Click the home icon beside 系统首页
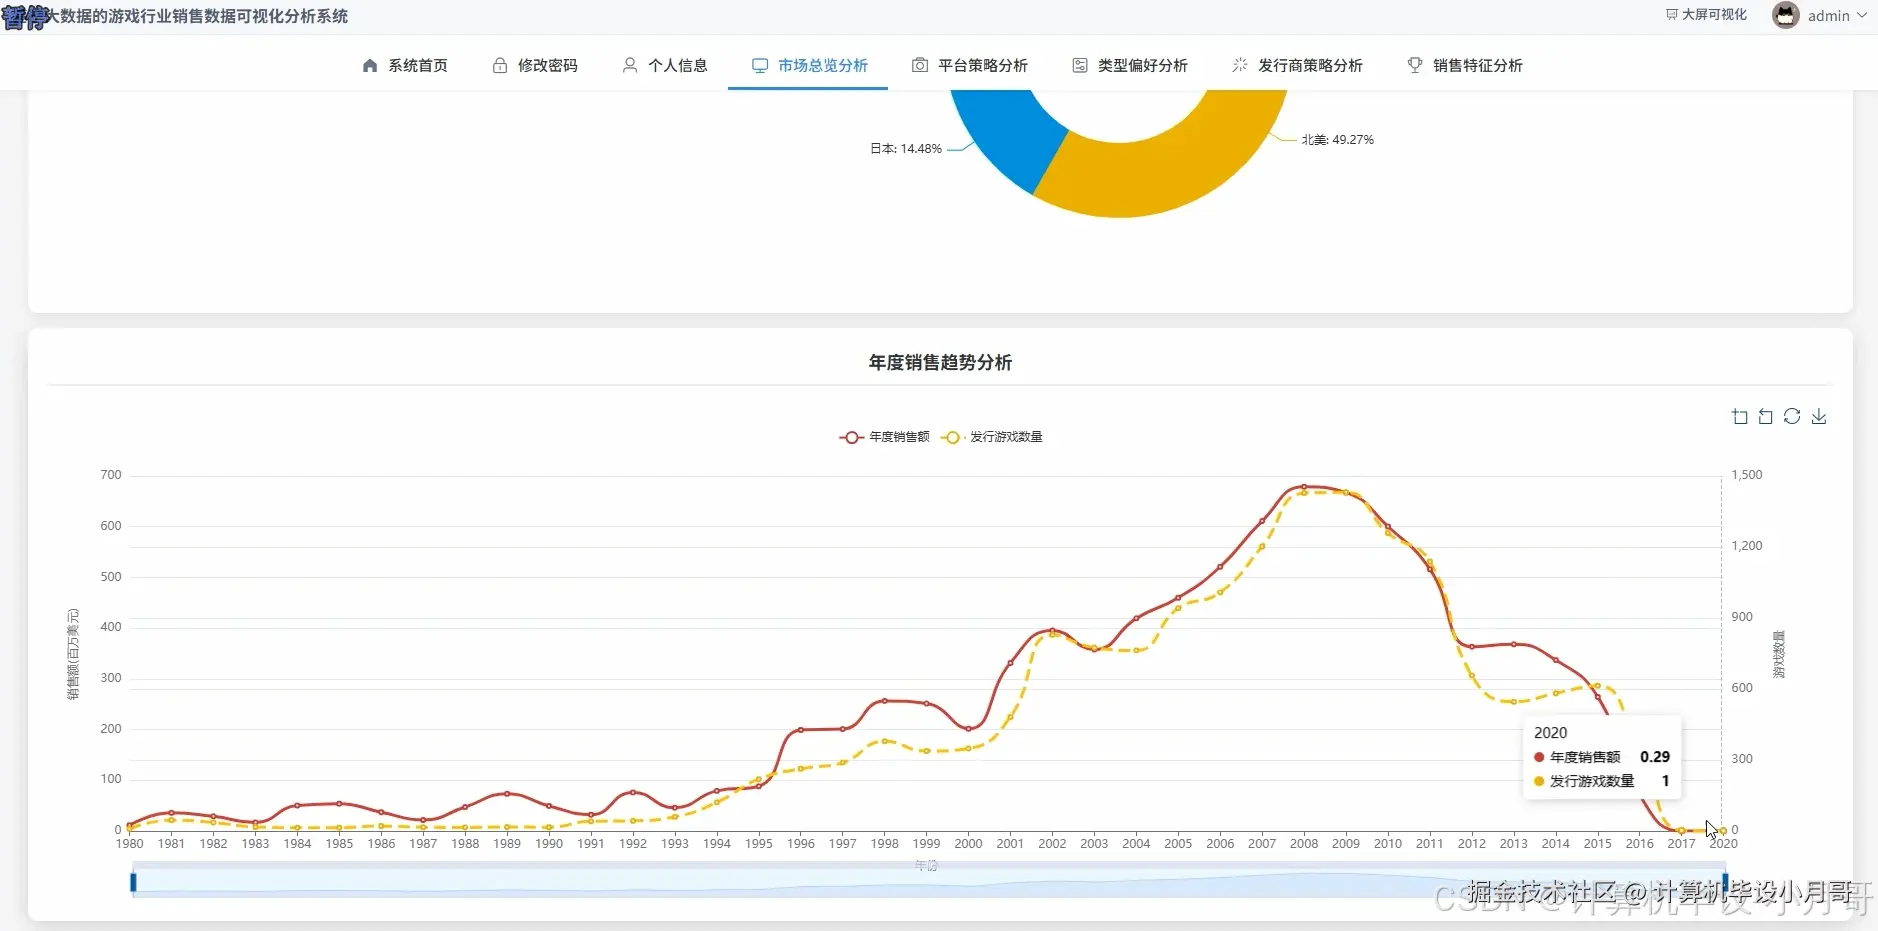The height and width of the screenshot is (931, 1878). pyautogui.click(x=369, y=65)
